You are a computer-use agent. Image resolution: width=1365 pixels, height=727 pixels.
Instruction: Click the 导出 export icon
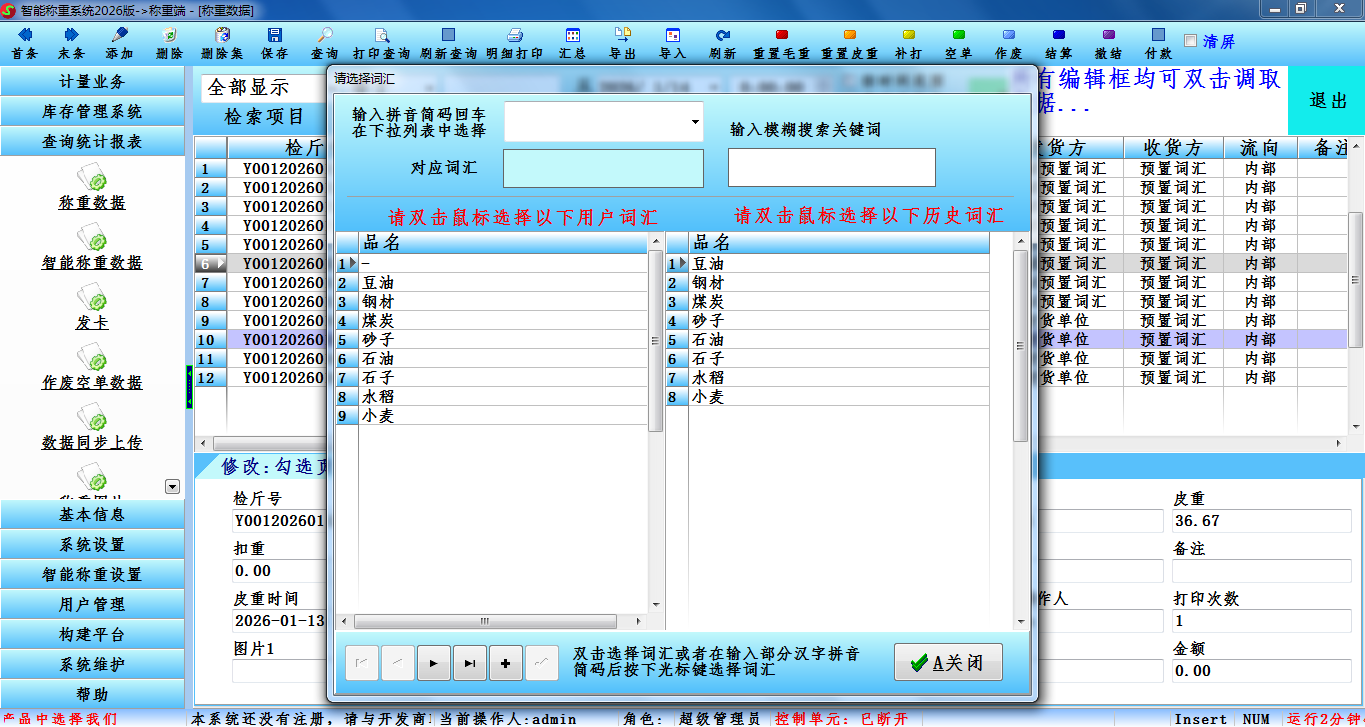tap(623, 36)
